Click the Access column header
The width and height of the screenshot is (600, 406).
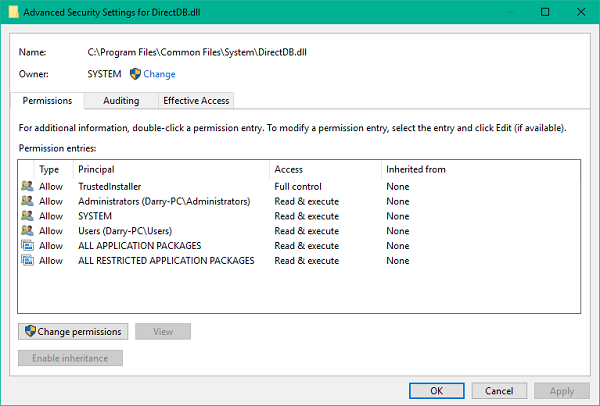(289, 169)
